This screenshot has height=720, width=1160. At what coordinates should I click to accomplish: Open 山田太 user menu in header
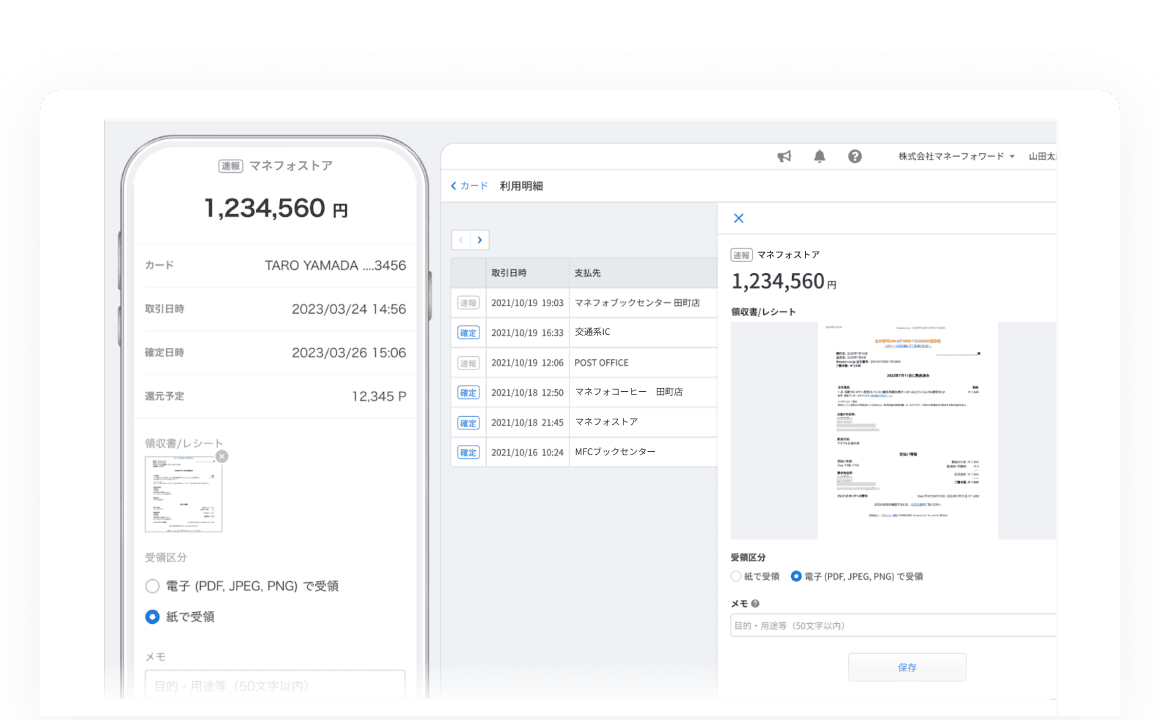(1042, 156)
